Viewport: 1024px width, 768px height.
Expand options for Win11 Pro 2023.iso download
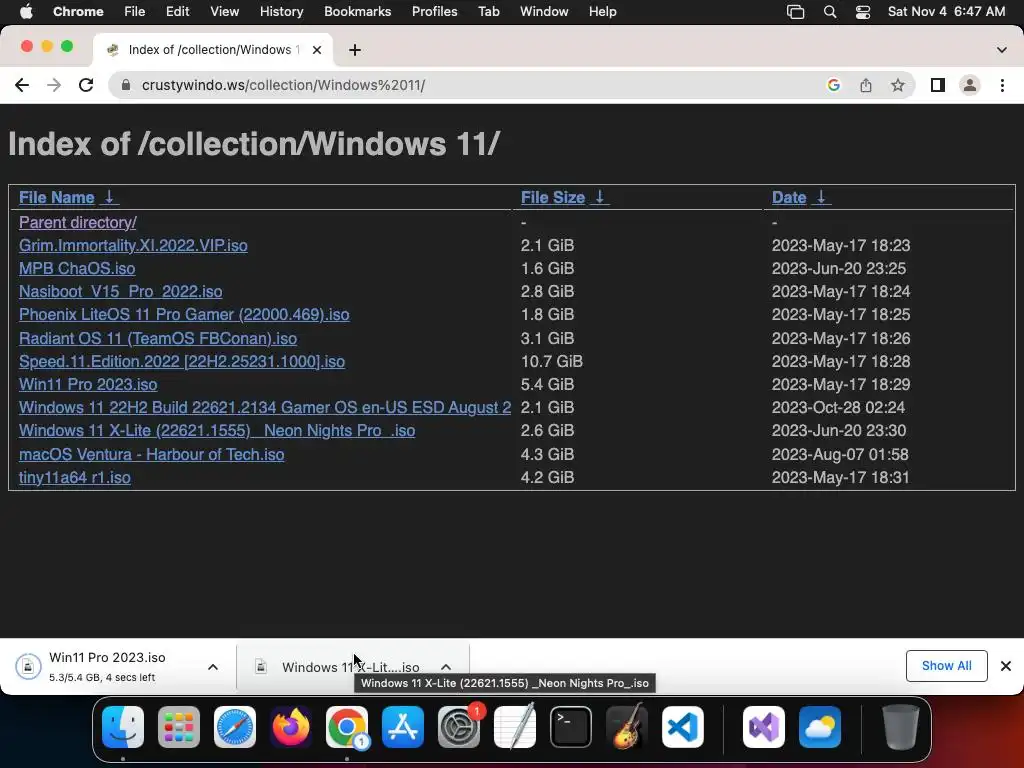click(x=213, y=667)
